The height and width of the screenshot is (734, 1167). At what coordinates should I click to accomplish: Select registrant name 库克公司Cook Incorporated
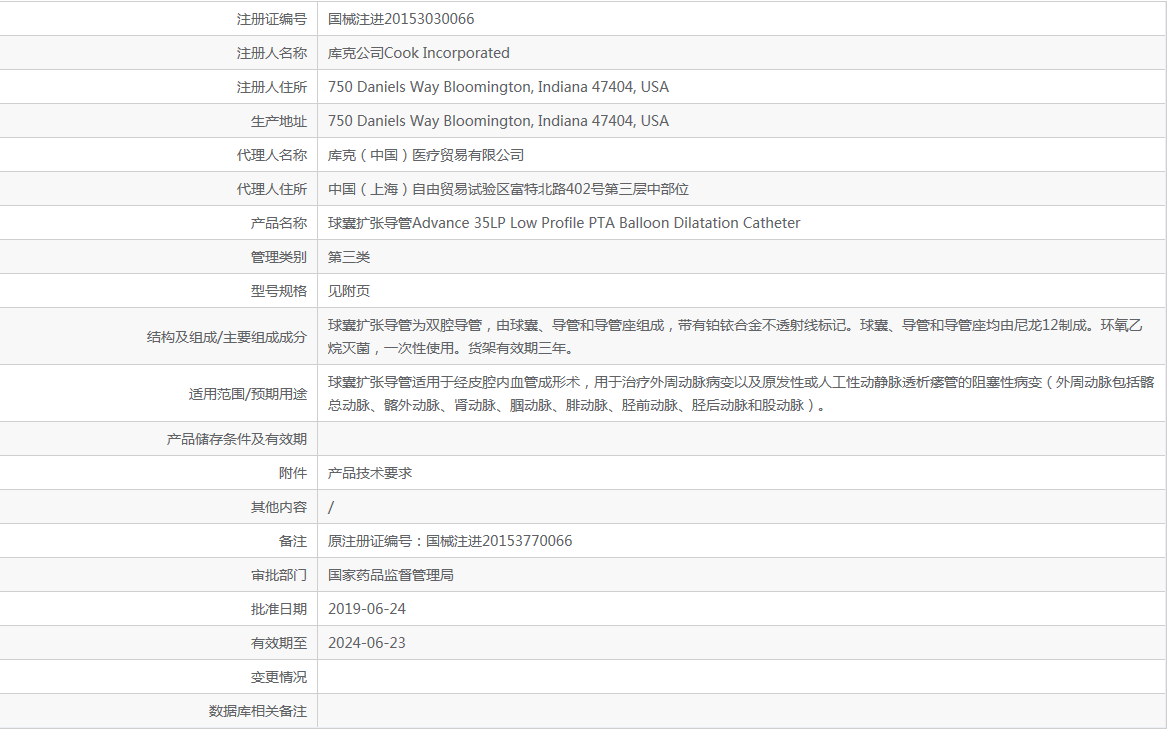tap(419, 53)
